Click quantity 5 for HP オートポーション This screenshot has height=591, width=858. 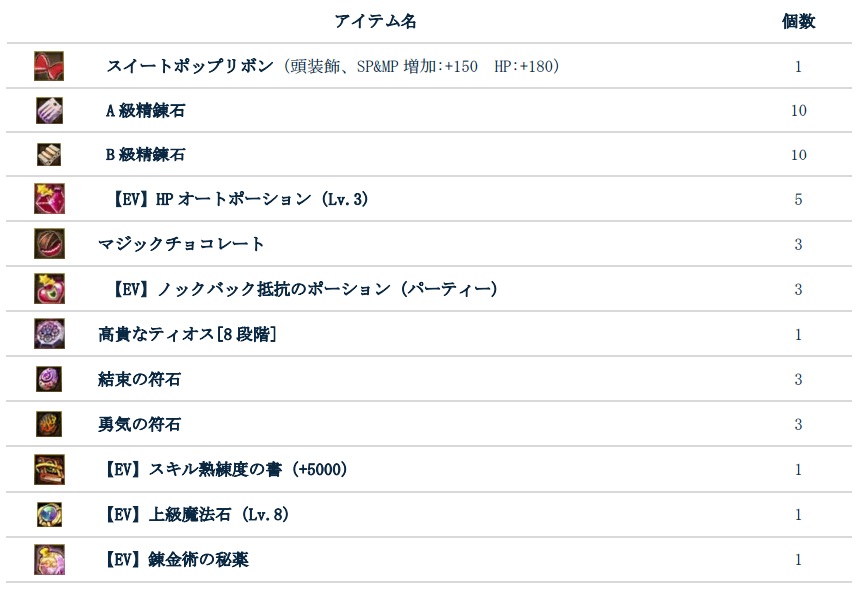point(798,199)
